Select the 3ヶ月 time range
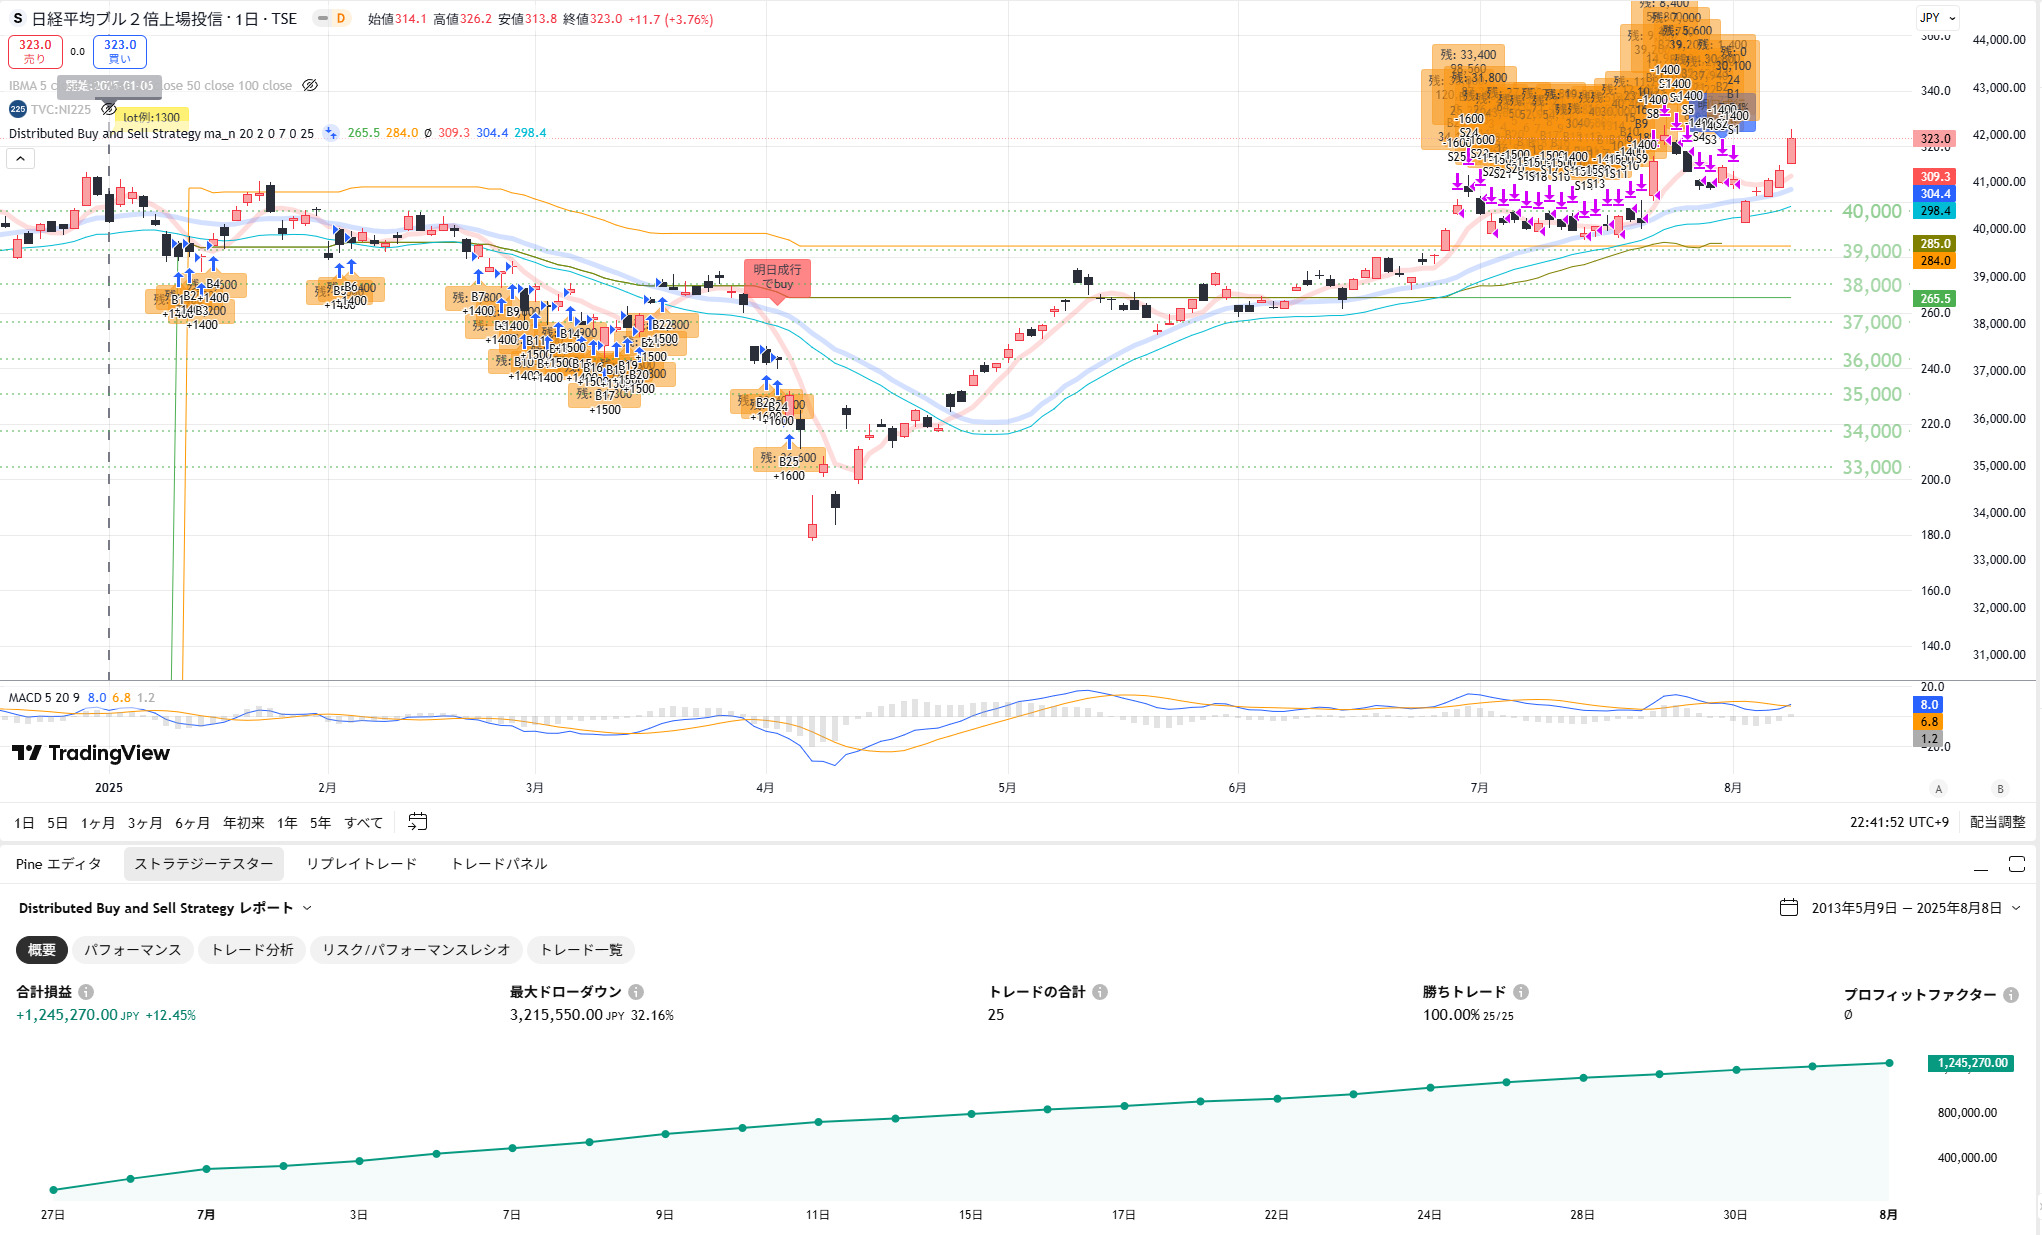Screen dimensions: 2042x1235 coord(144,823)
